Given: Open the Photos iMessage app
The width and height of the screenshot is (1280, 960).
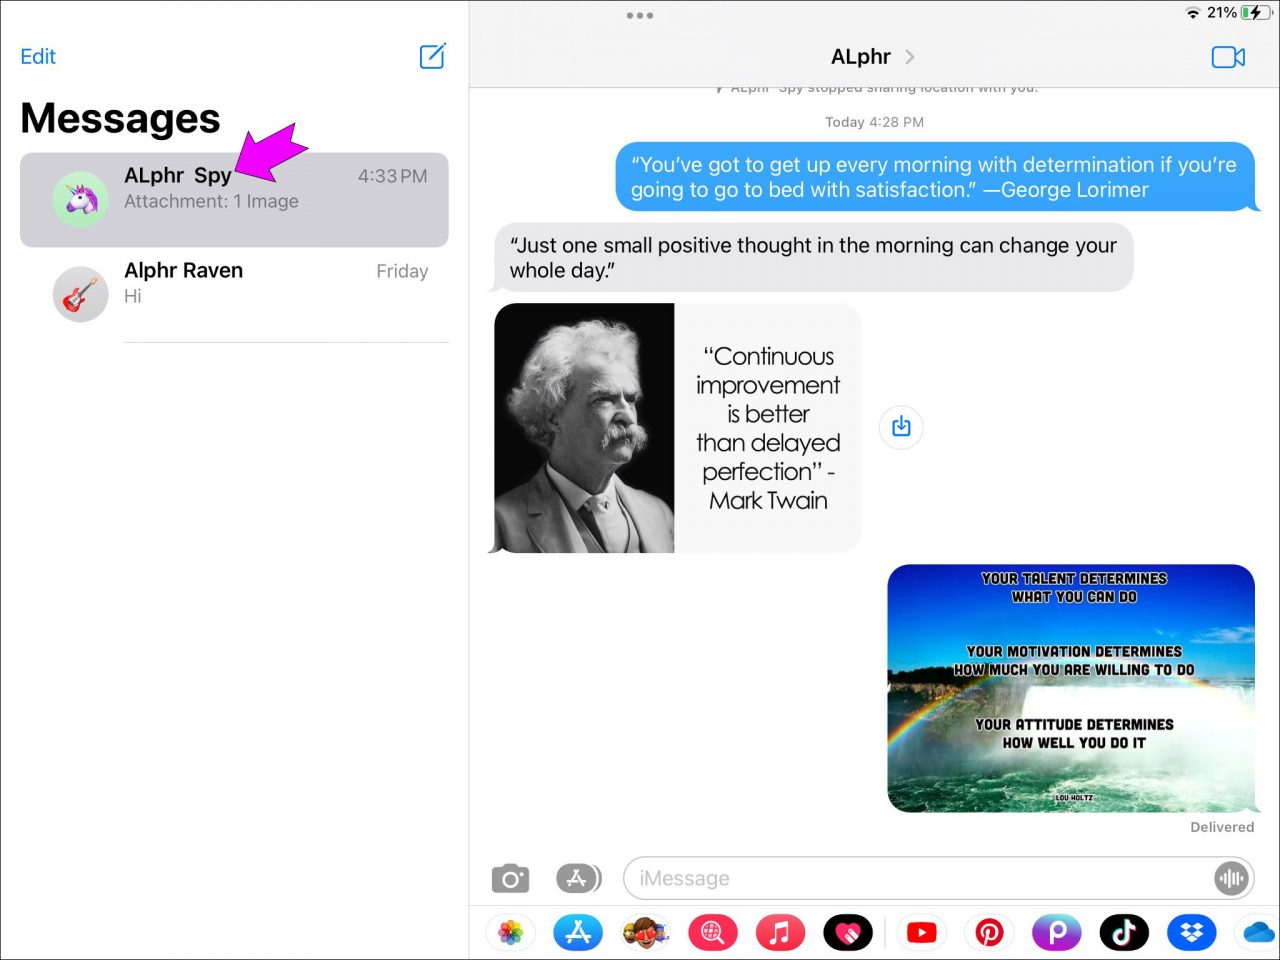Looking at the screenshot, I should tap(510, 932).
